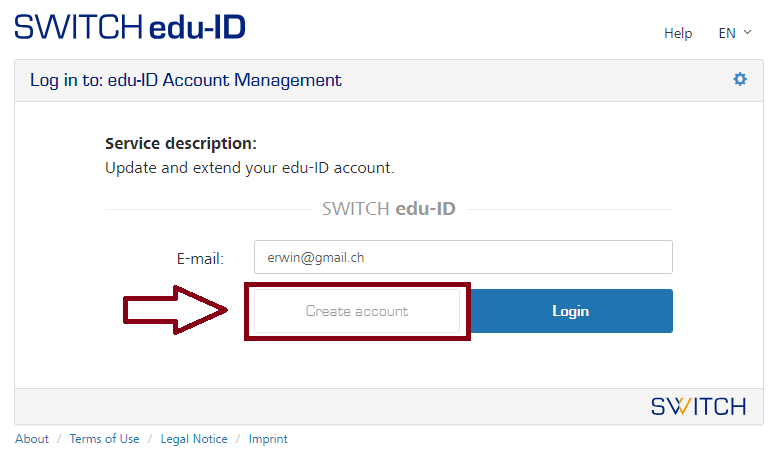Image resolution: width=775 pixels, height=459 pixels.
Task: Click the E-mail field label
Action: click(200, 258)
